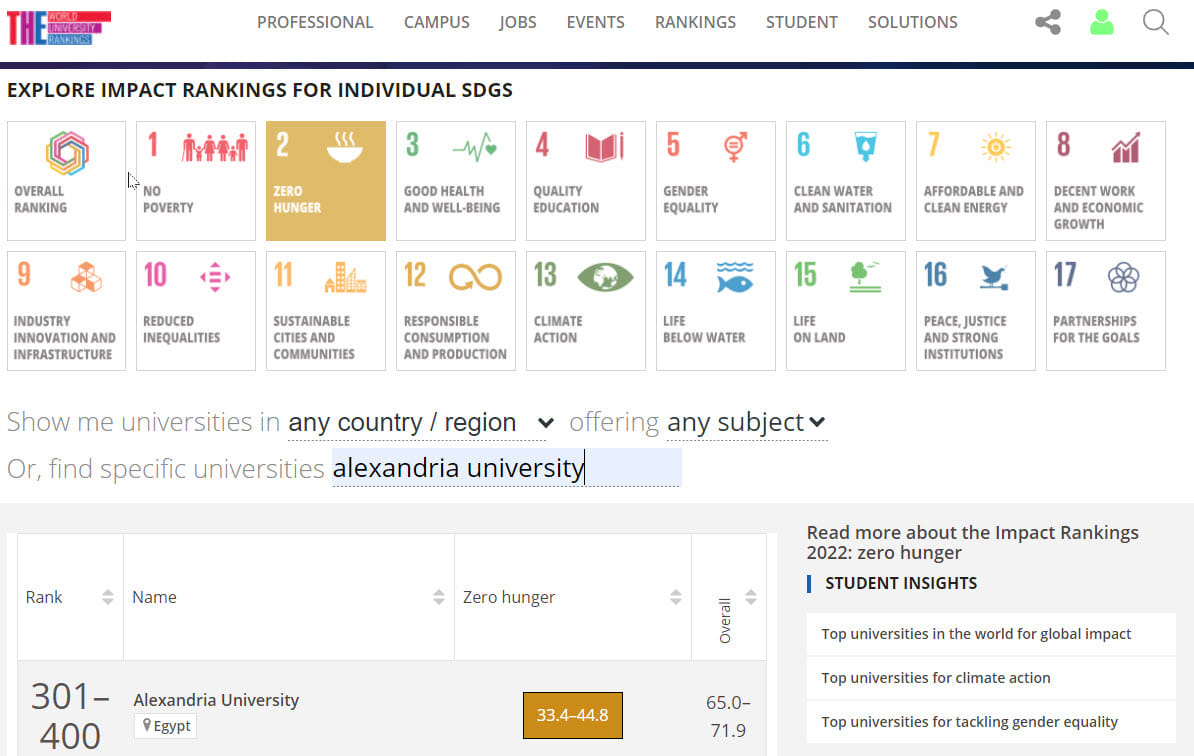
Task: Choose SDG 7 Affordable and Clean Energy
Action: coord(975,181)
